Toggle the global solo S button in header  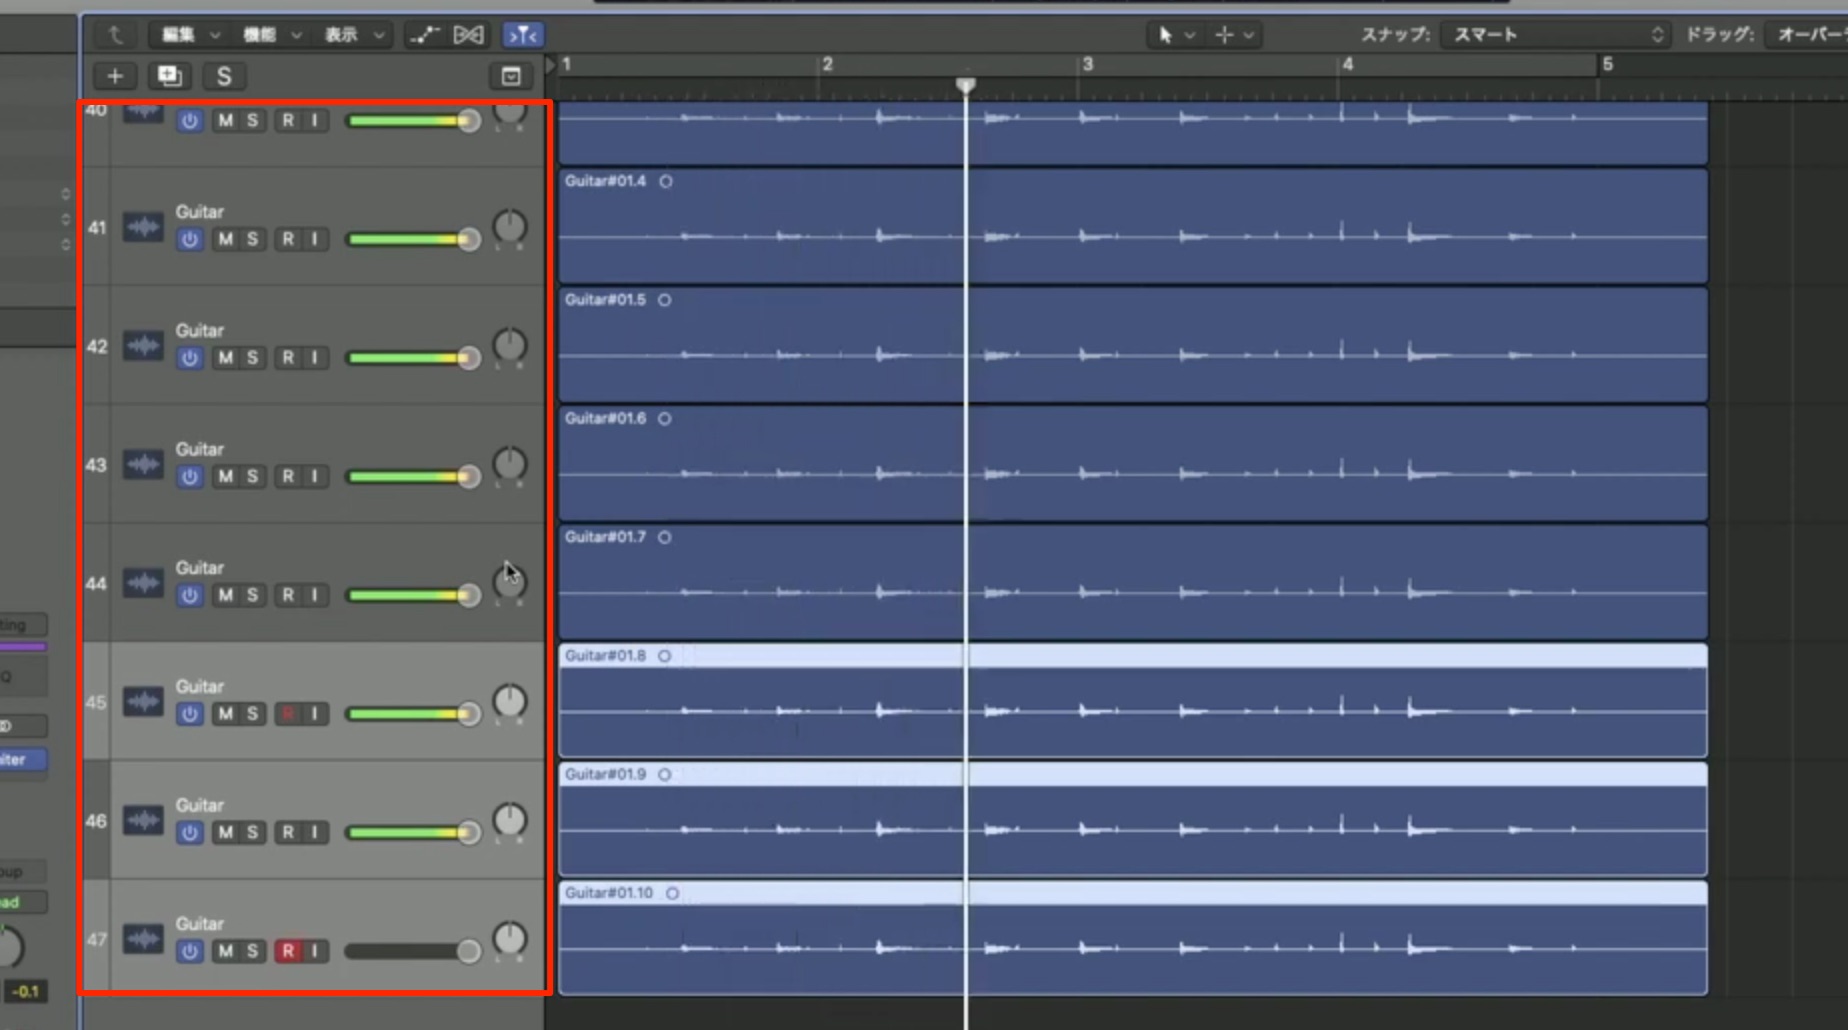click(224, 76)
